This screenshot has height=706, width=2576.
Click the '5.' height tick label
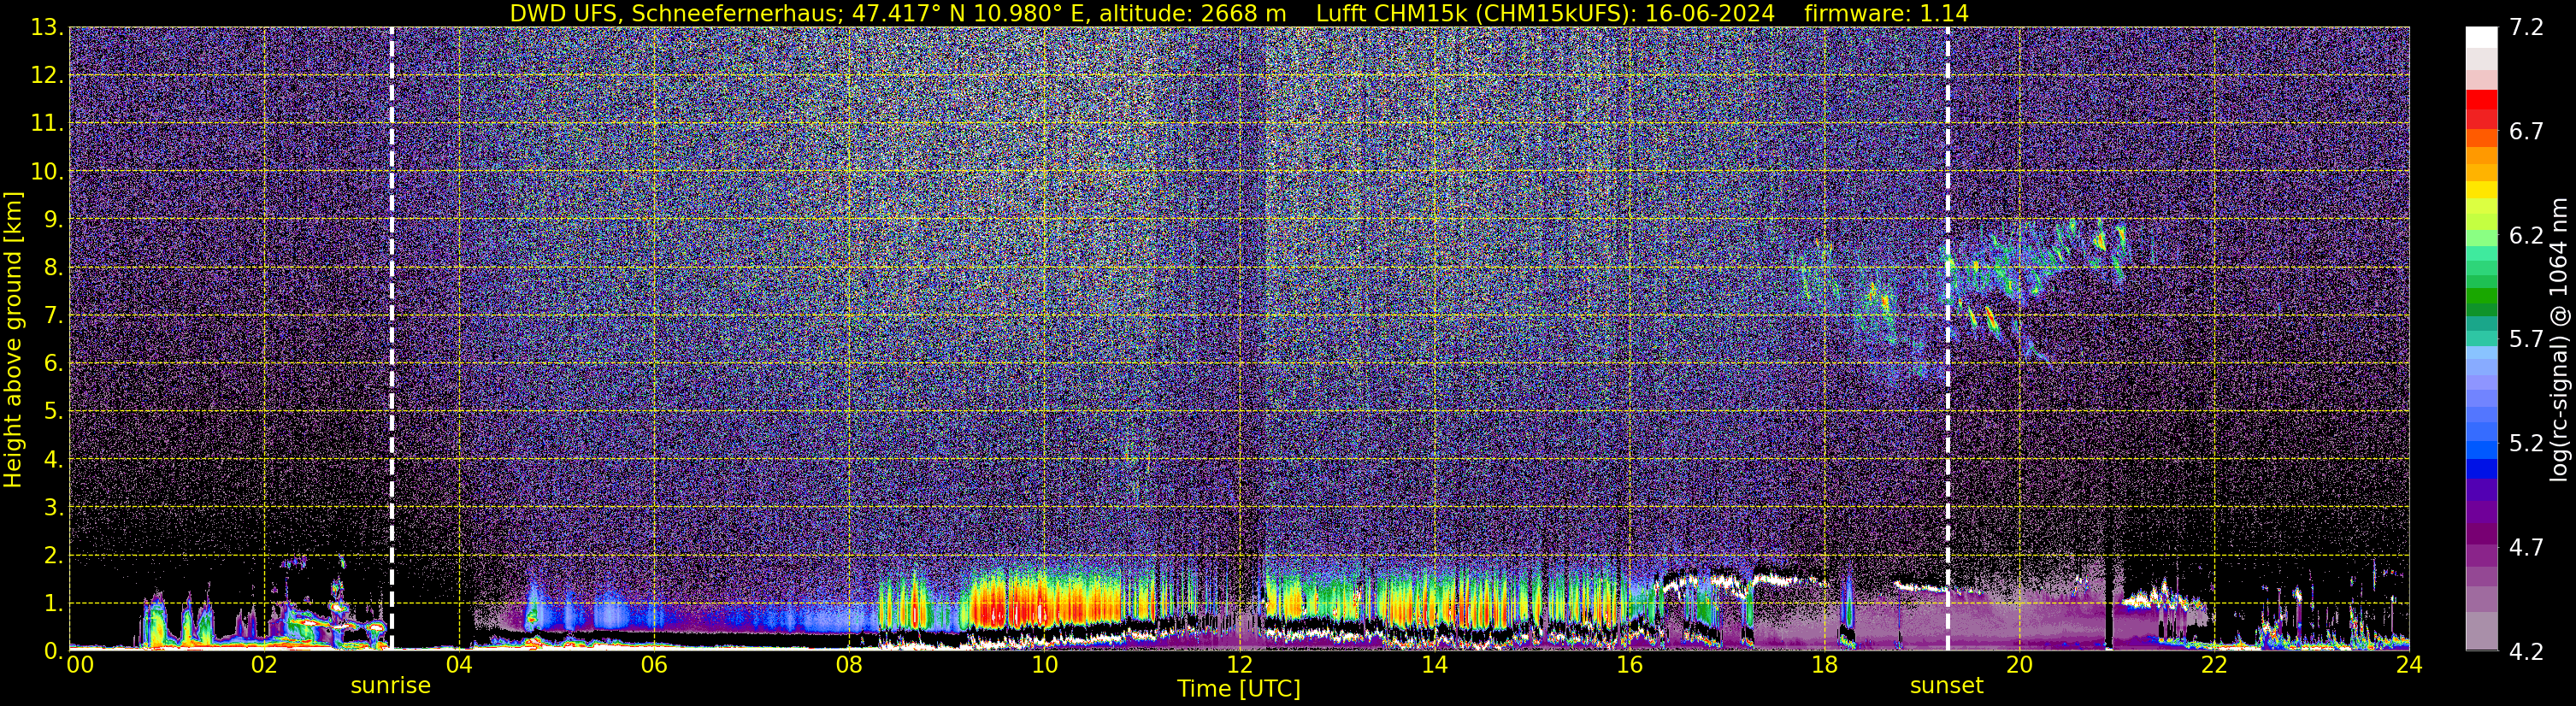[x=53, y=411]
